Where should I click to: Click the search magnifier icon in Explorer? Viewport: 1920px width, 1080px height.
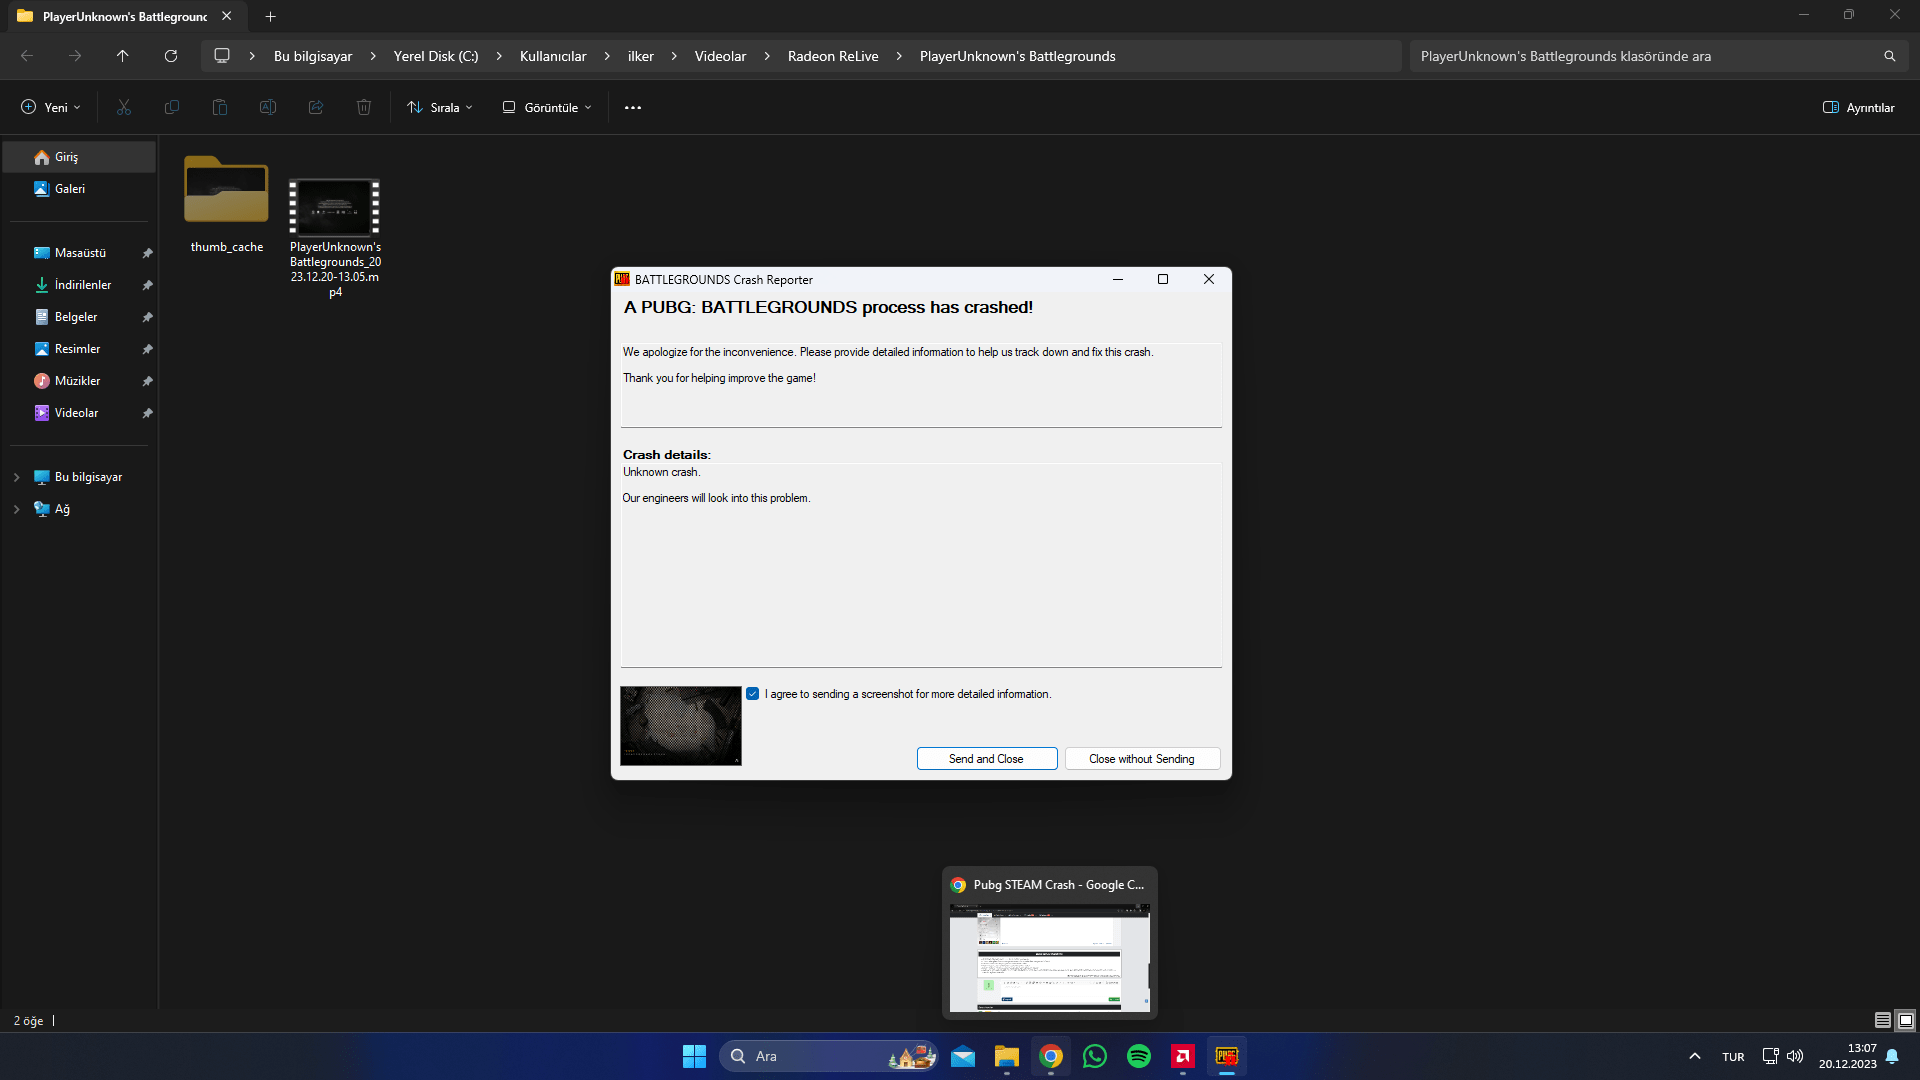[1890, 56]
